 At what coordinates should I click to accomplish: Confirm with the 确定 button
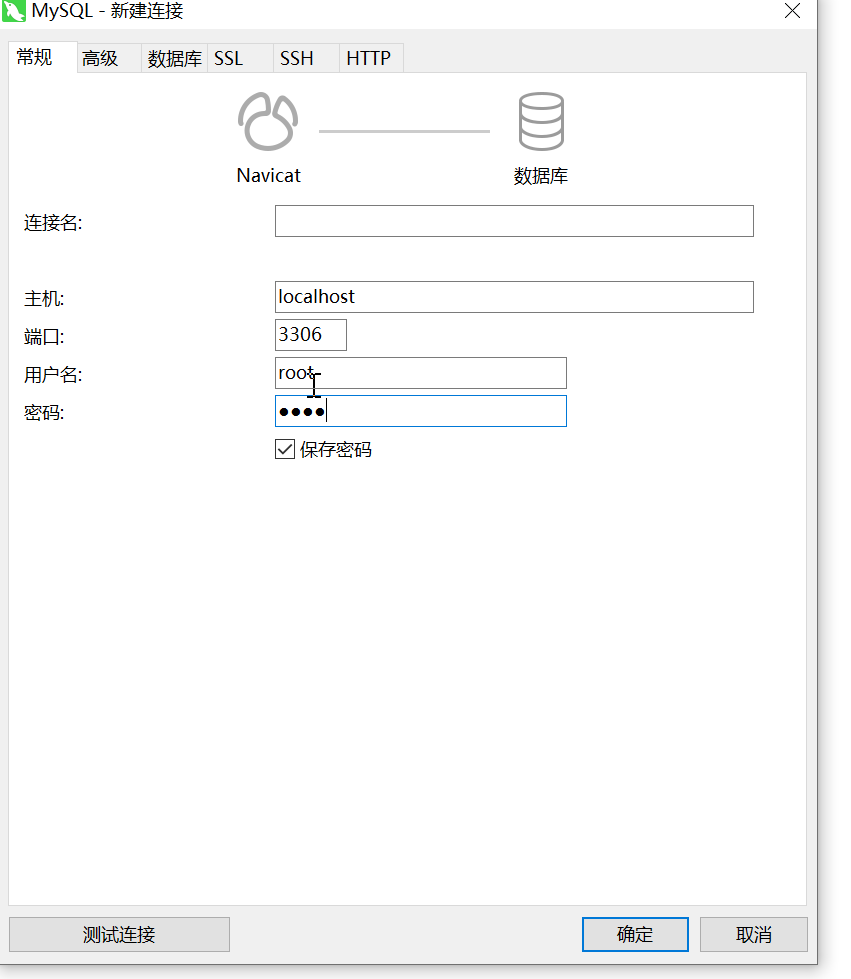coord(635,934)
